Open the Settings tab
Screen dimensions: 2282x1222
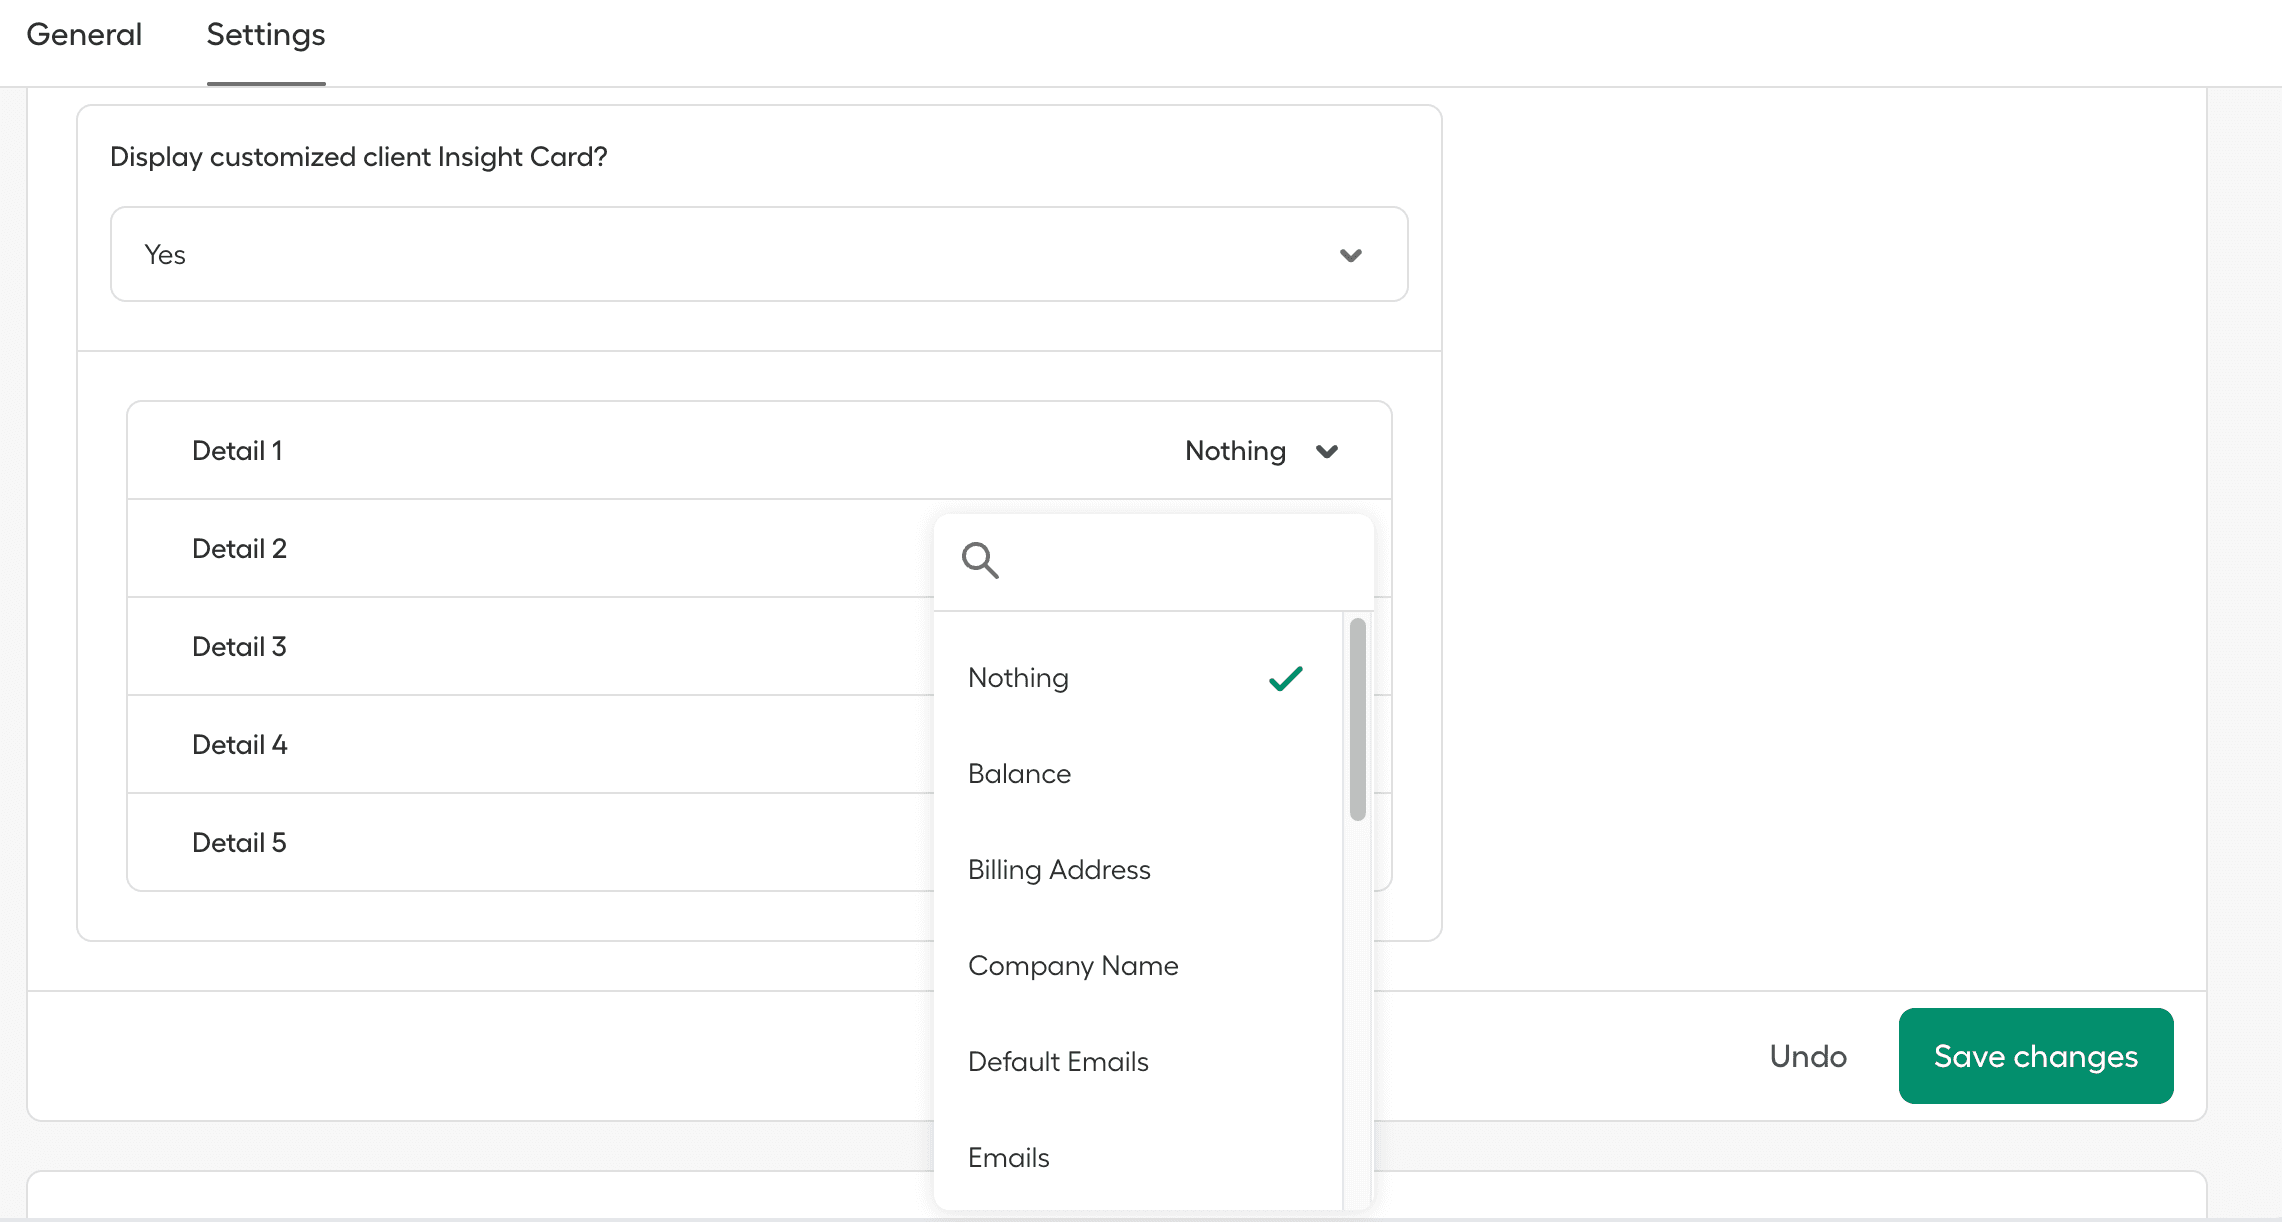(264, 35)
